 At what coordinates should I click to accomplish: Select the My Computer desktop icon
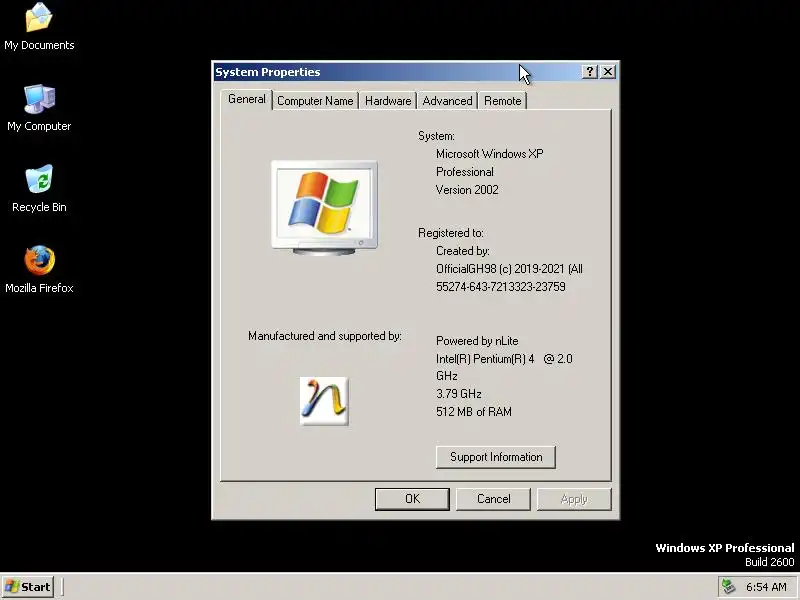(39, 108)
